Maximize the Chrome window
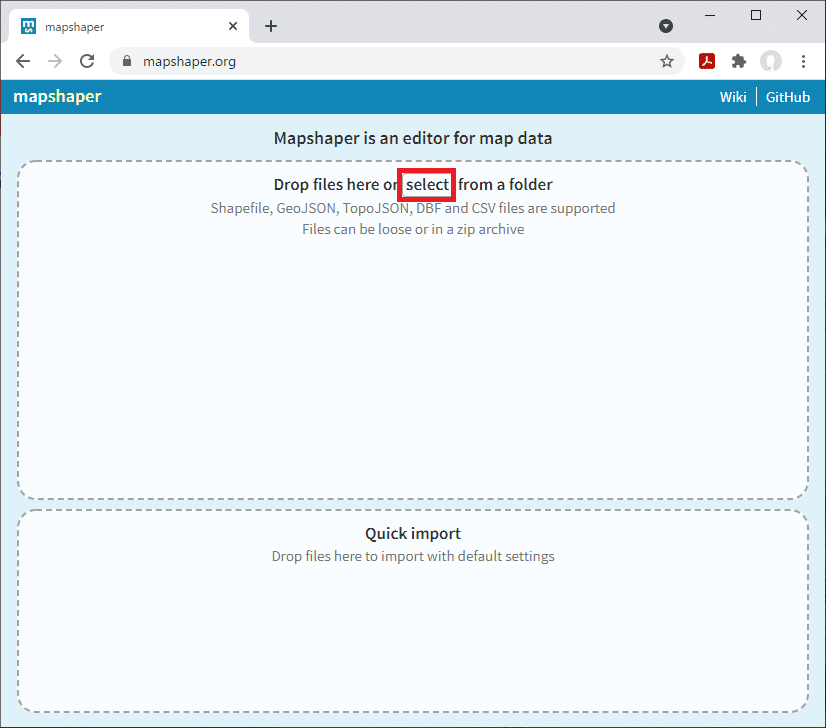This screenshot has width=826, height=728. [x=756, y=15]
